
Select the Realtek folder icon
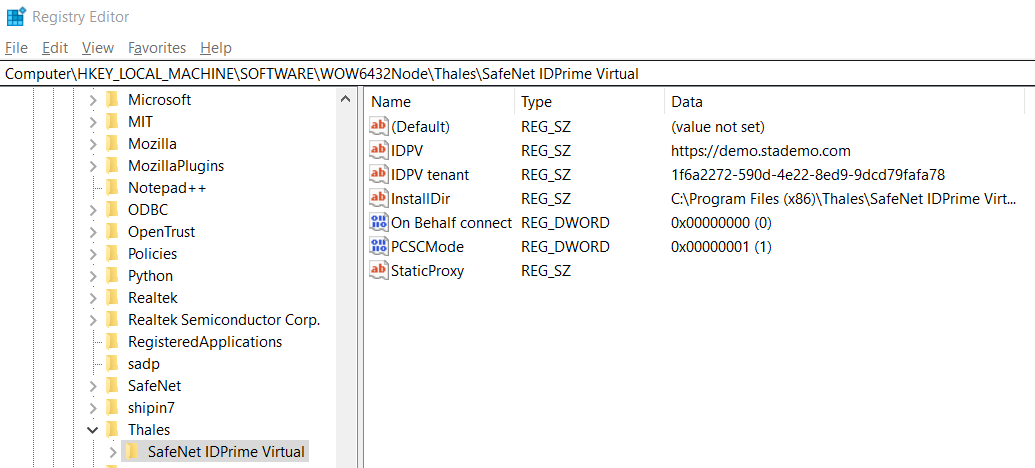tap(112, 298)
